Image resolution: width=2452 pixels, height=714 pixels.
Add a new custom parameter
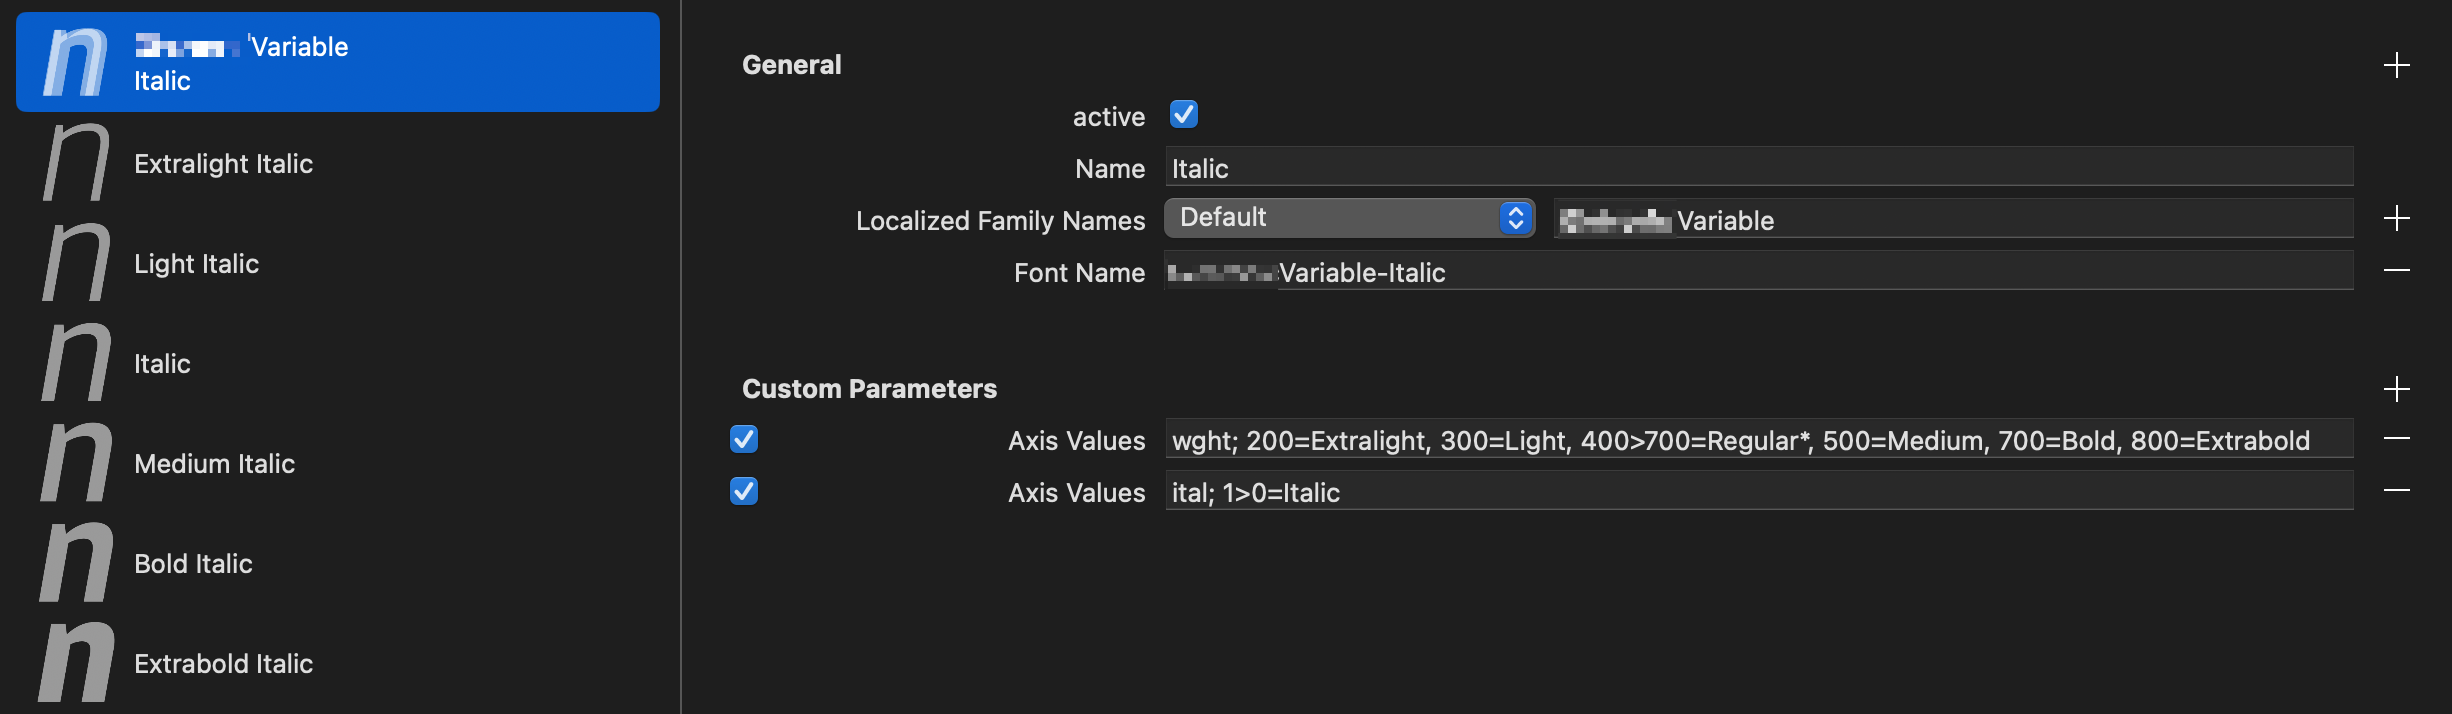coord(2396,389)
